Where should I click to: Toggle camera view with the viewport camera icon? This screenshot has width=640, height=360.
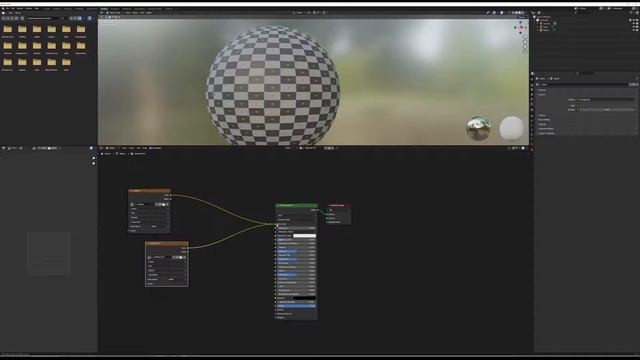(525, 47)
